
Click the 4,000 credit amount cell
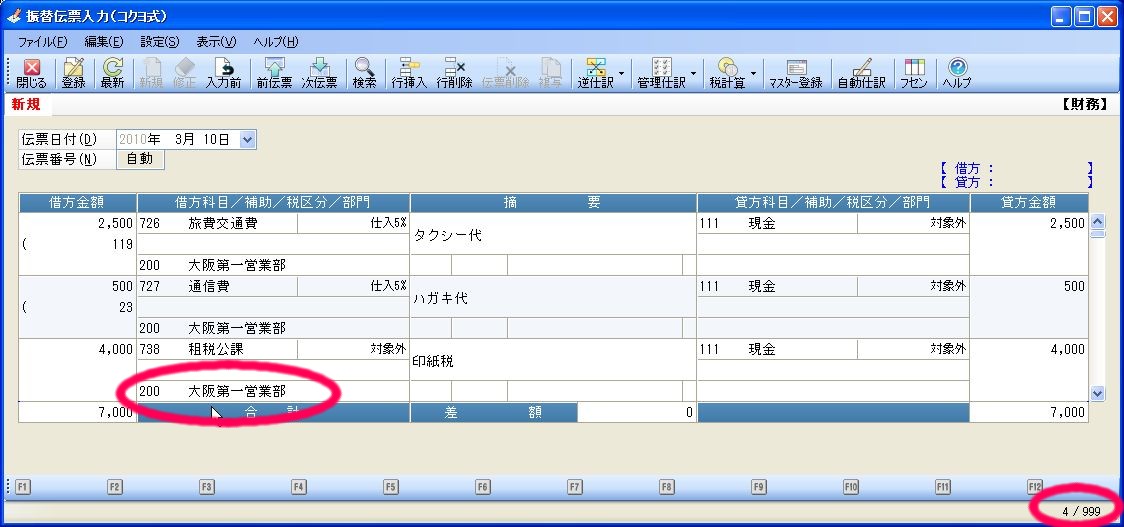(x=1029, y=349)
